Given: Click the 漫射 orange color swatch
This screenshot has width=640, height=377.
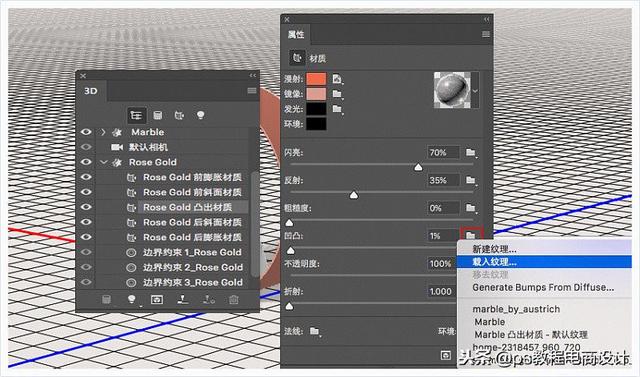Looking at the screenshot, I should click(x=316, y=79).
